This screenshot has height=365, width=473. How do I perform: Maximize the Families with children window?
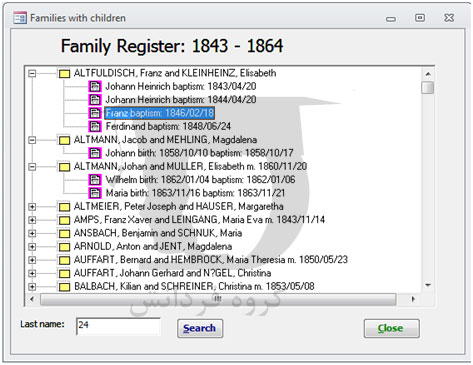click(420, 18)
